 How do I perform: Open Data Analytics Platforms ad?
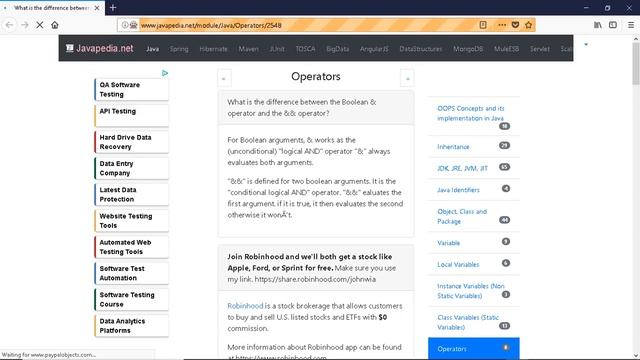point(131,326)
